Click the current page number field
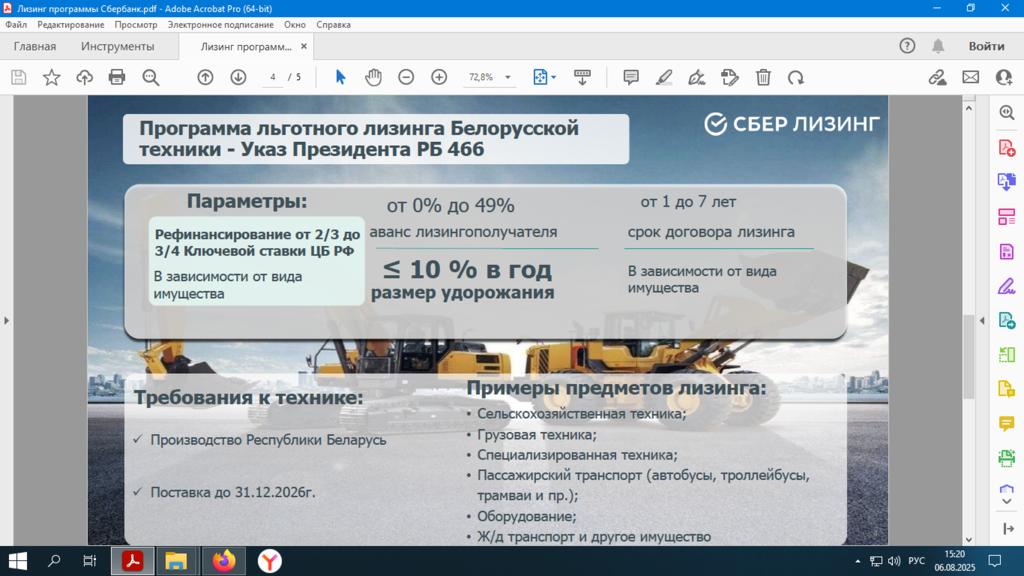The height and width of the screenshot is (576, 1024). (273, 77)
